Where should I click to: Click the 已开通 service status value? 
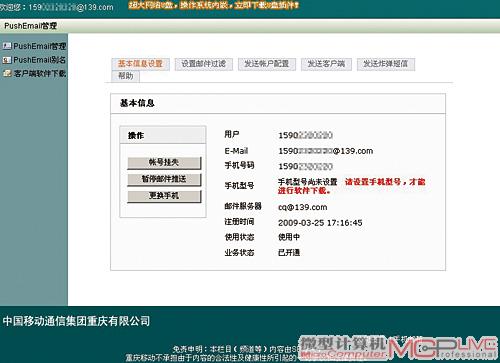pyautogui.click(x=289, y=253)
